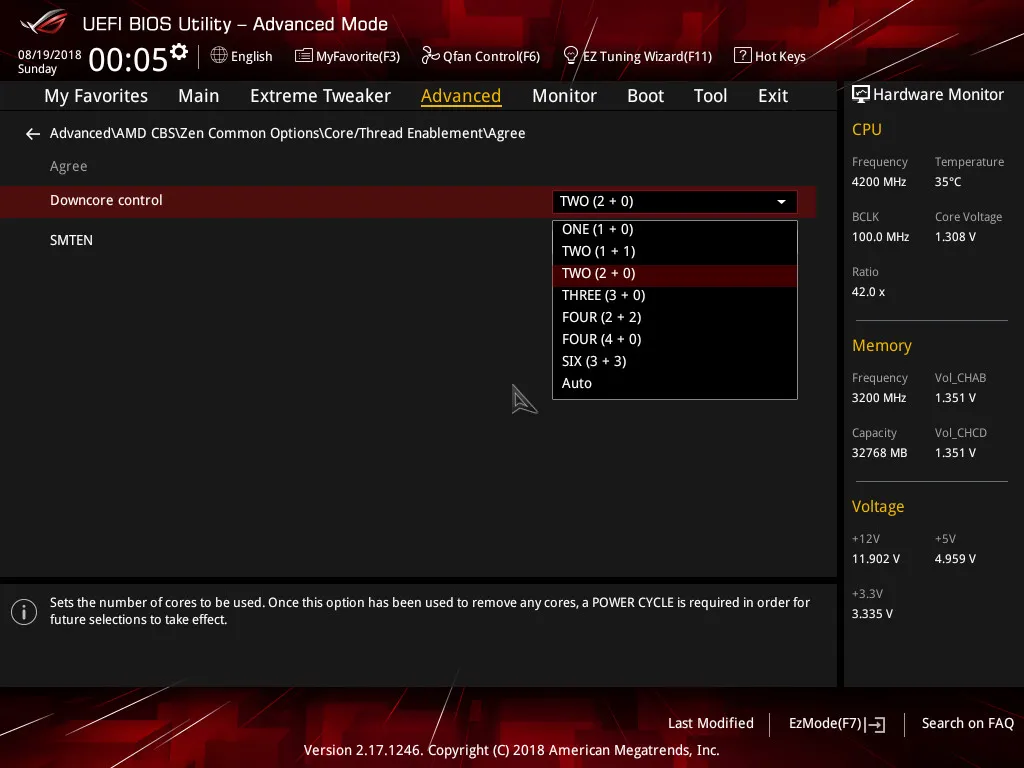Switch to the Boot tab
This screenshot has height=768, width=1024.
click(645, 96)
